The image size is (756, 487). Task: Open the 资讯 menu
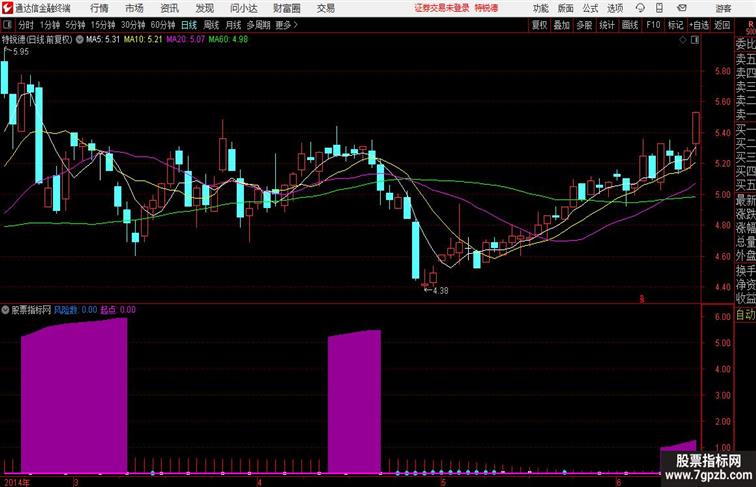pyautogui.click(x=169, y=8)
